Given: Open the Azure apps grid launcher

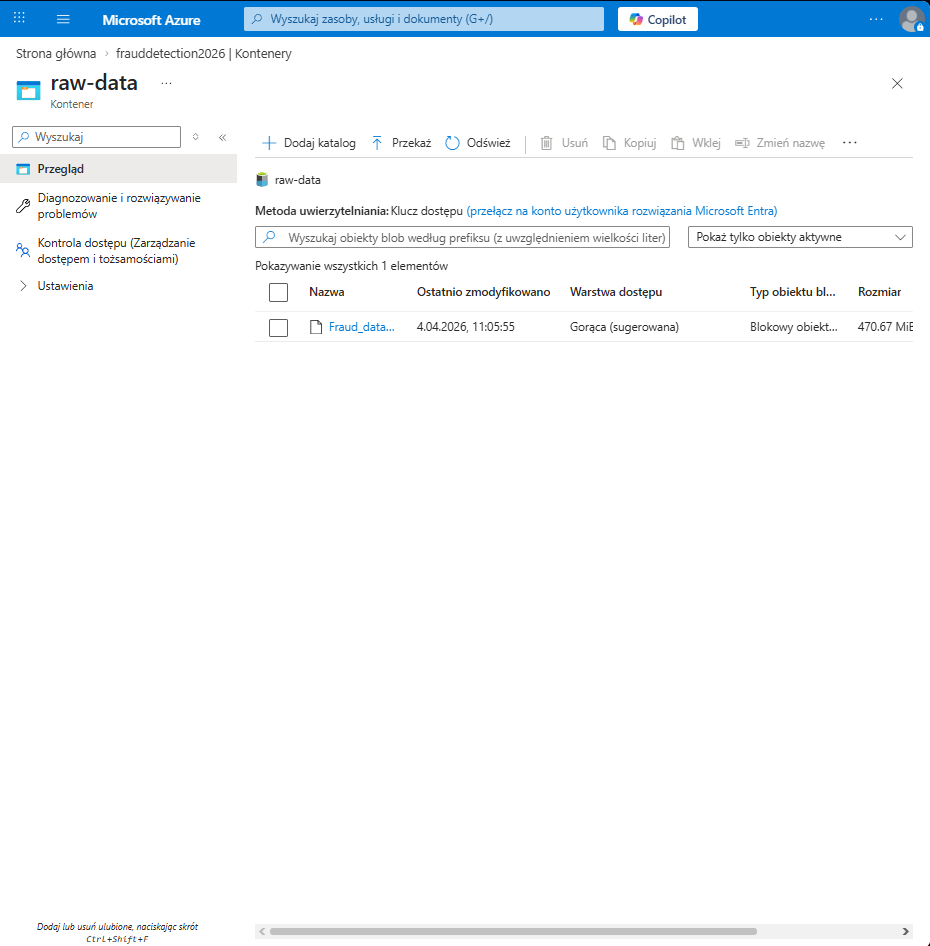Looking at the screenshot, I should coord(19,18).
